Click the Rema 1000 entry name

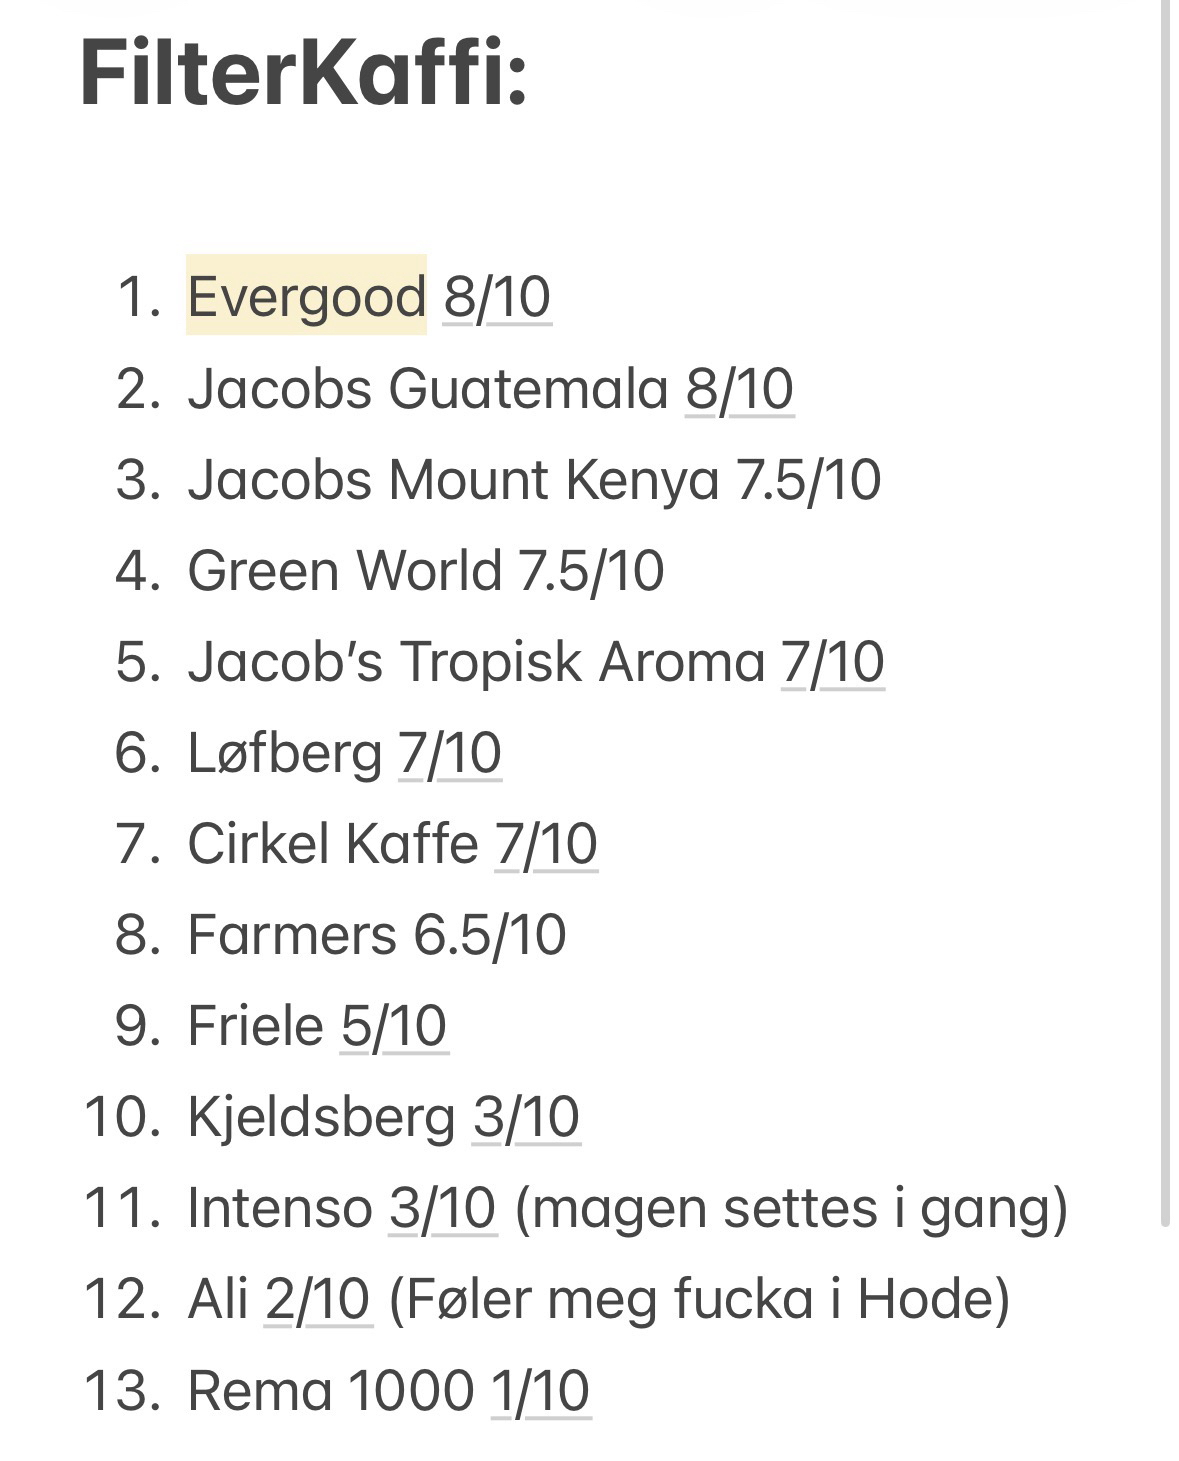[x=330, y=1390]
